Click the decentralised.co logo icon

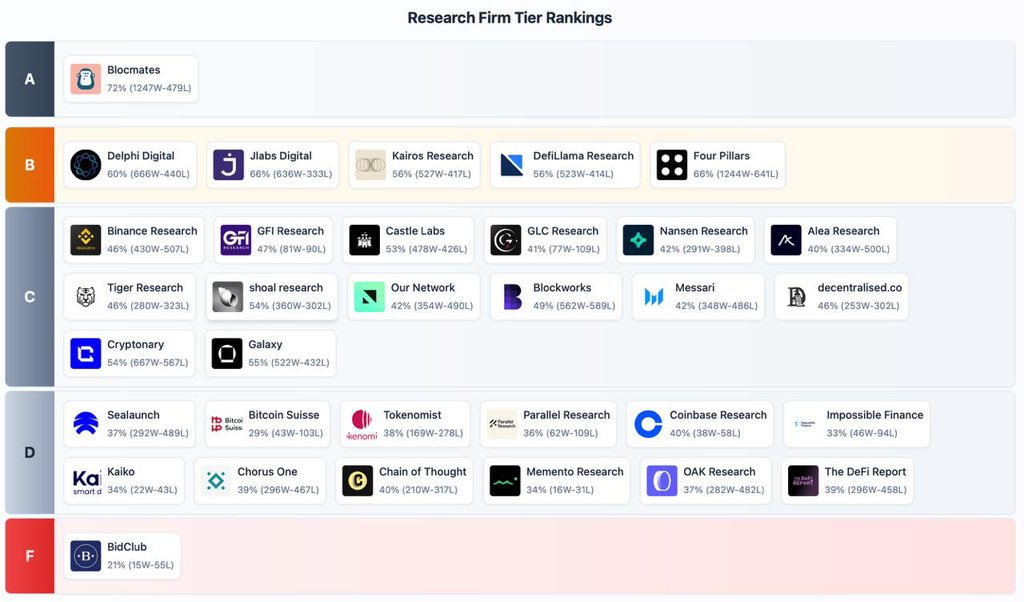[797, 297]
